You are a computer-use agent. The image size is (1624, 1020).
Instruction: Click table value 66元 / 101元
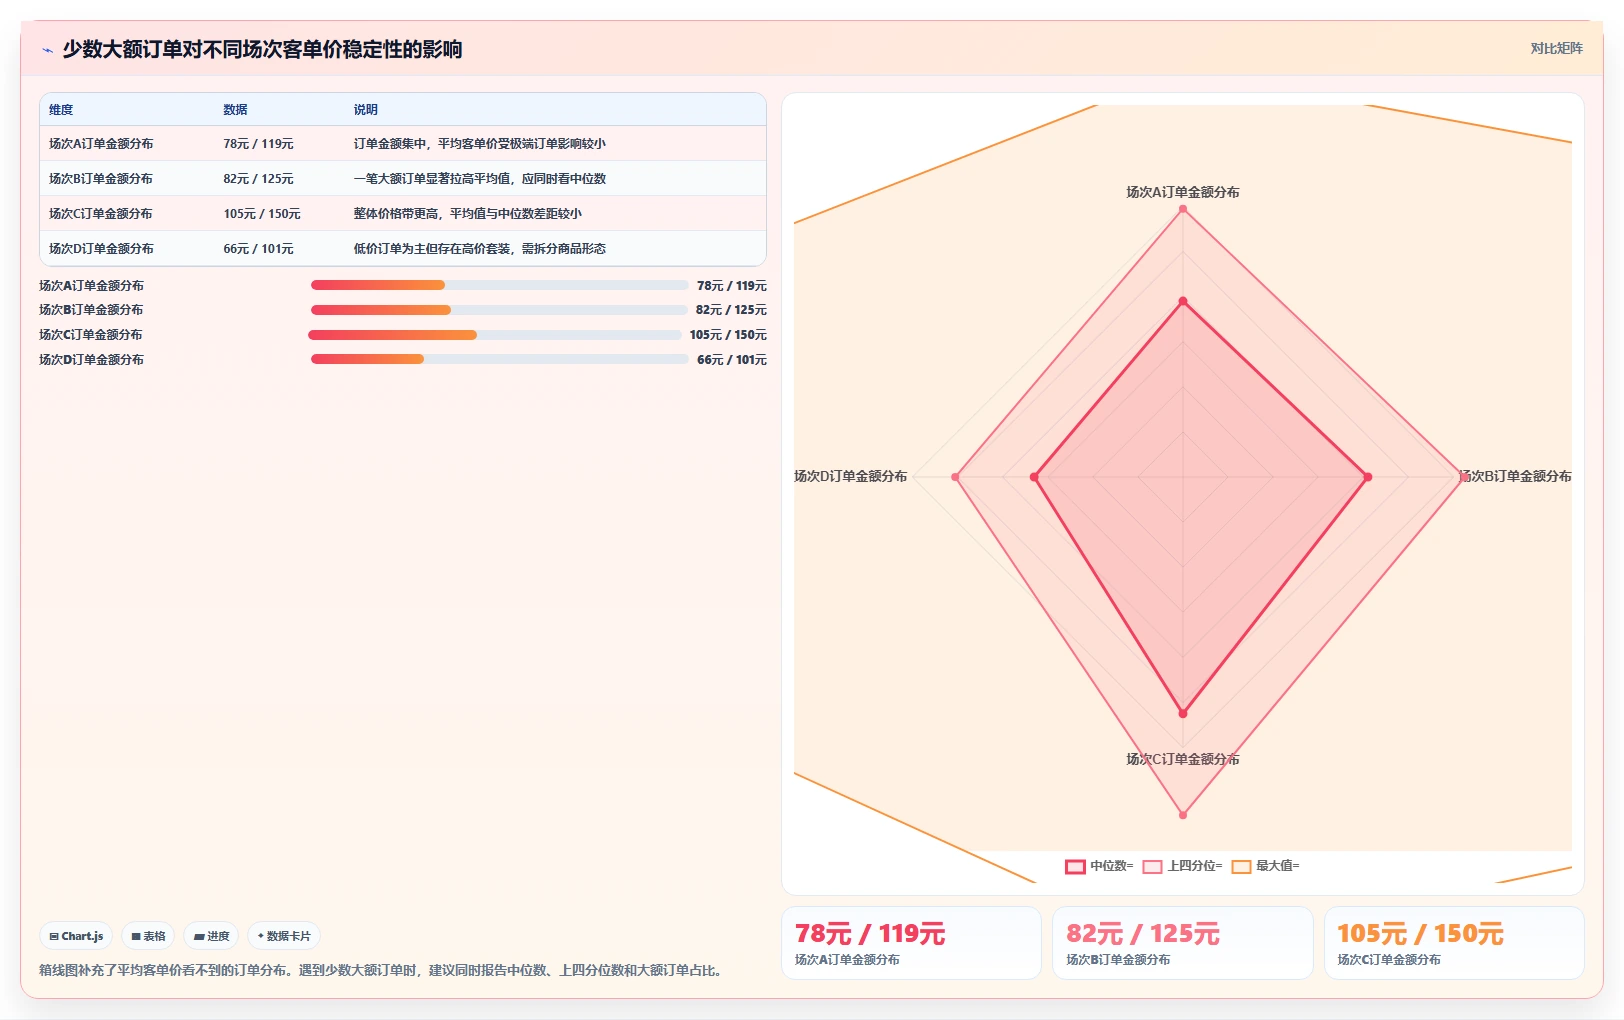258,249
